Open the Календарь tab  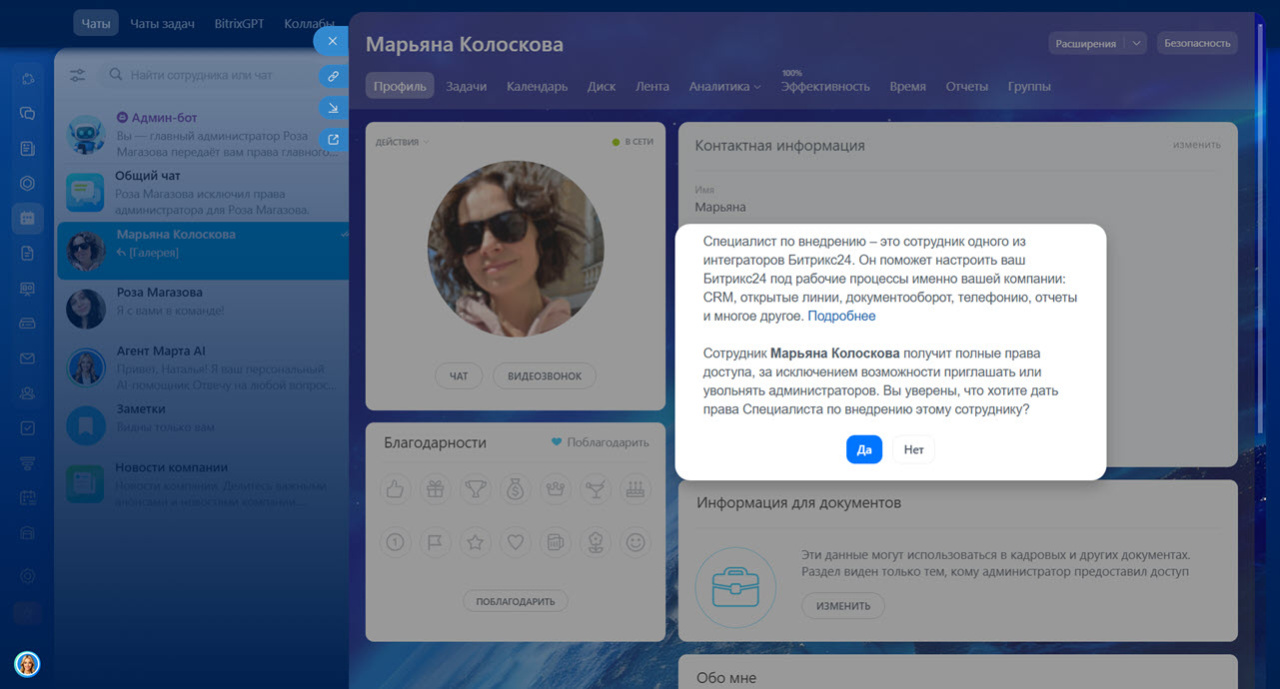click(537, 87)
